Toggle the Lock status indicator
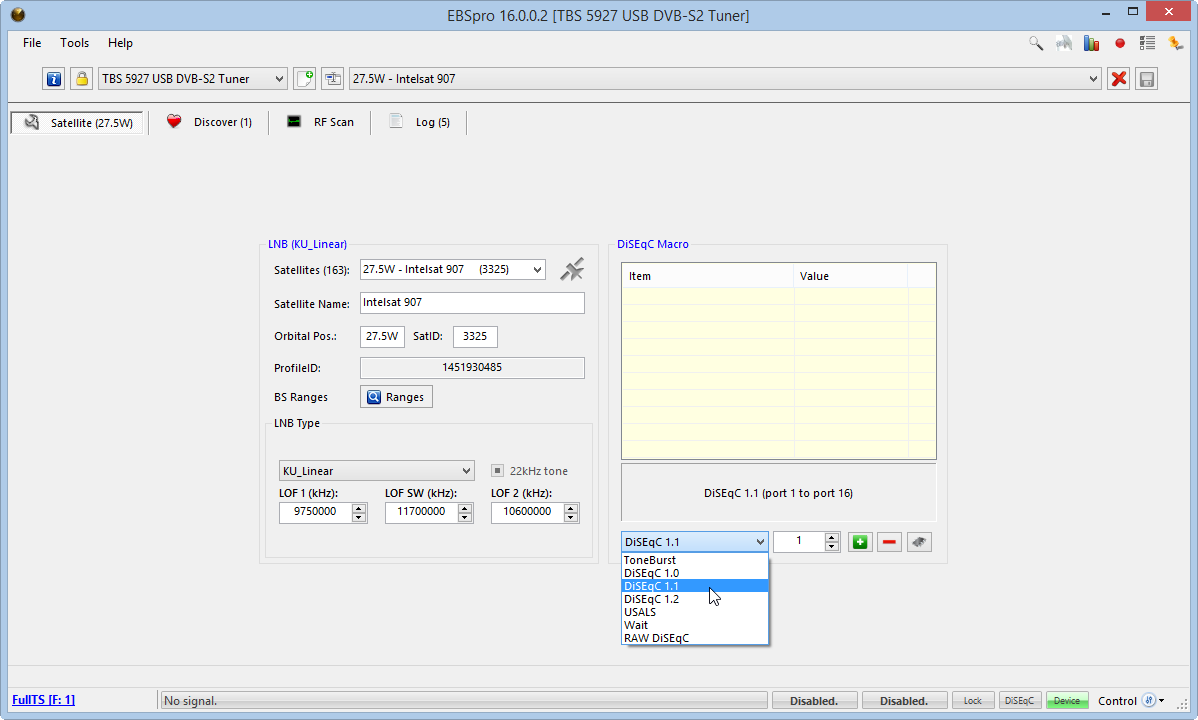Screen dimensions: 1198x720 click(x=972, y=701)
